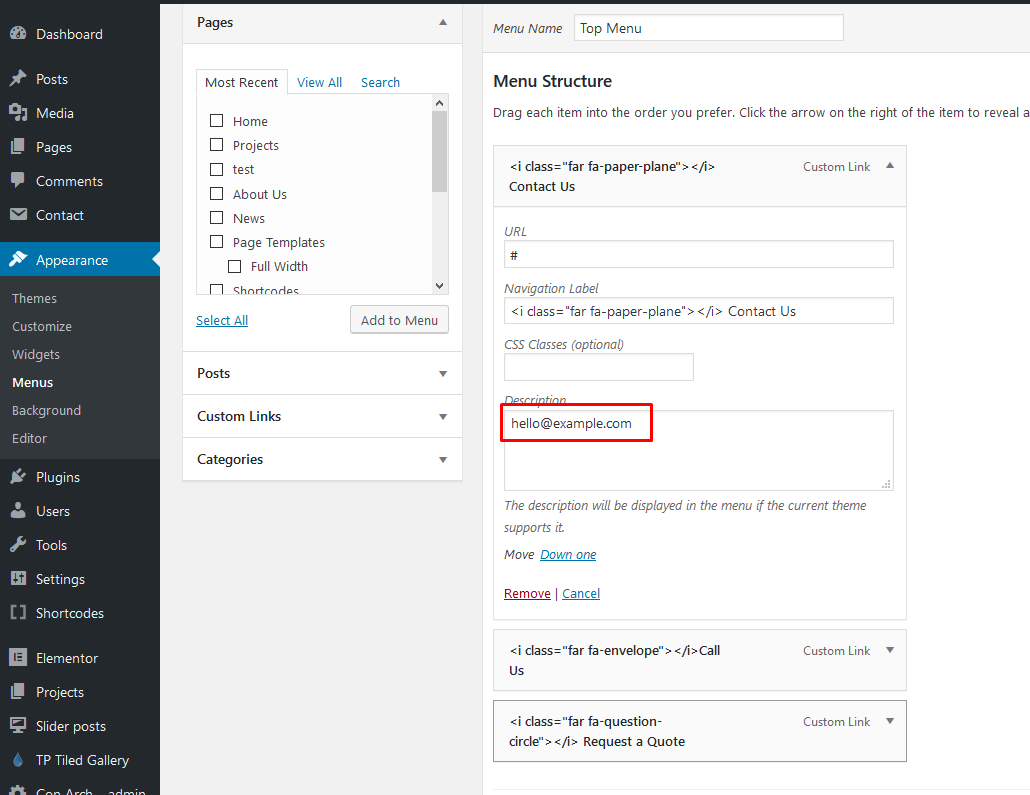Click the pages list scrollbar thumb
Screen dimensions: 1030x795
(x=439, y=150)
